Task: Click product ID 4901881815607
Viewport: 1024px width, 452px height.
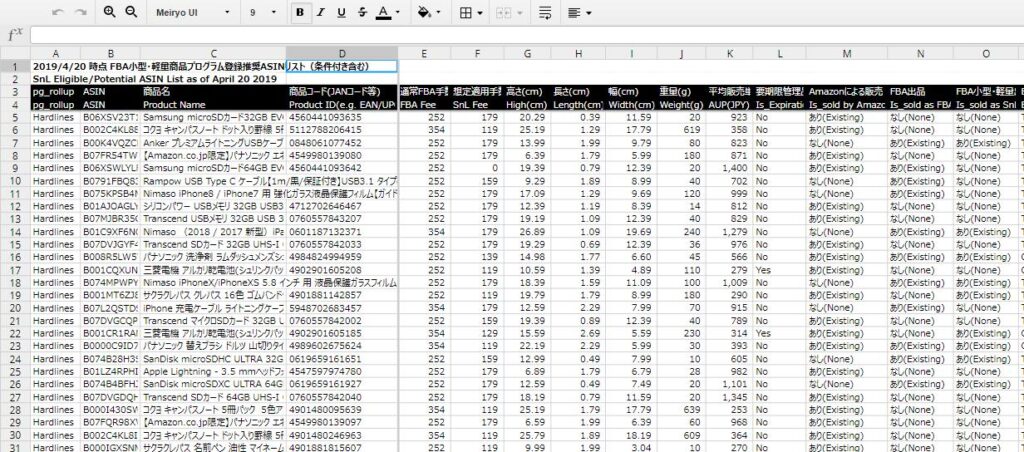Action: click(x=342, y=447)
